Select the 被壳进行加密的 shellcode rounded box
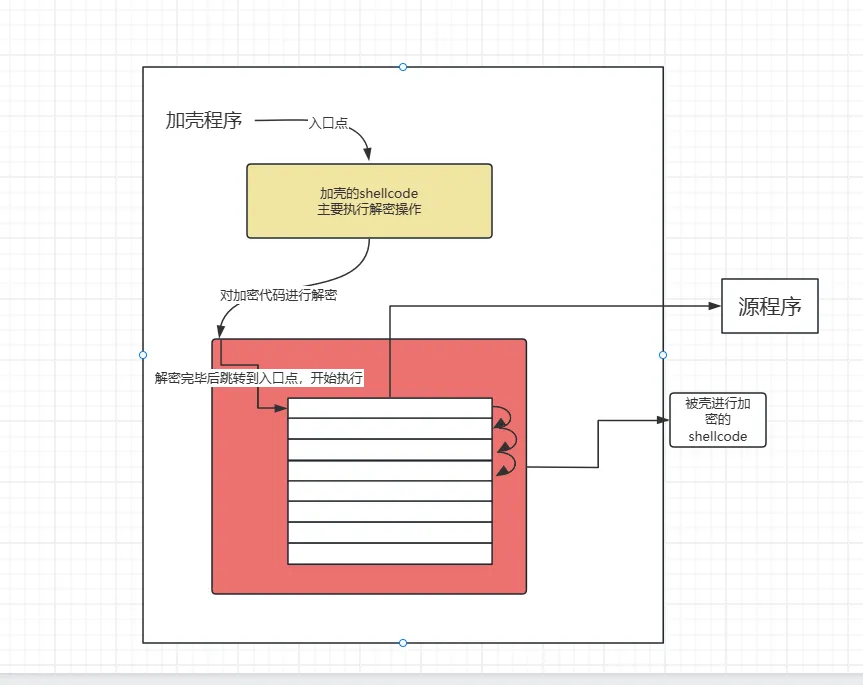Image resolution: width=863 pixels, height=685 pixels. point(717,420)
